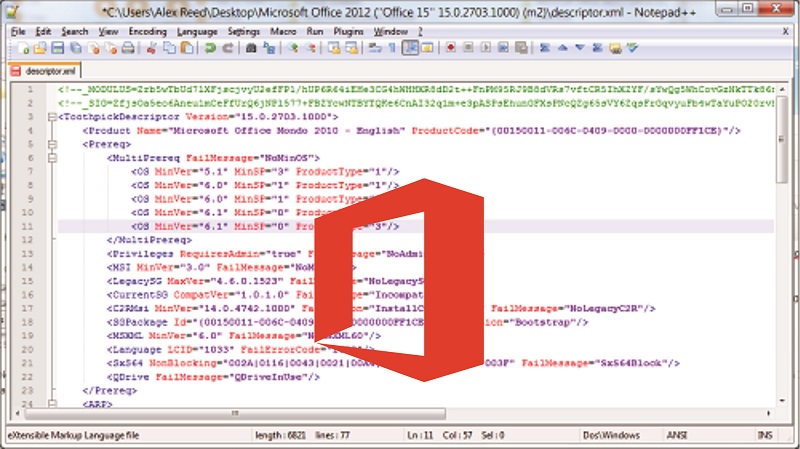The width and height of the screenshot is (800, 449).
Task: Cut selection using the scissors icon
Action: 152,48
